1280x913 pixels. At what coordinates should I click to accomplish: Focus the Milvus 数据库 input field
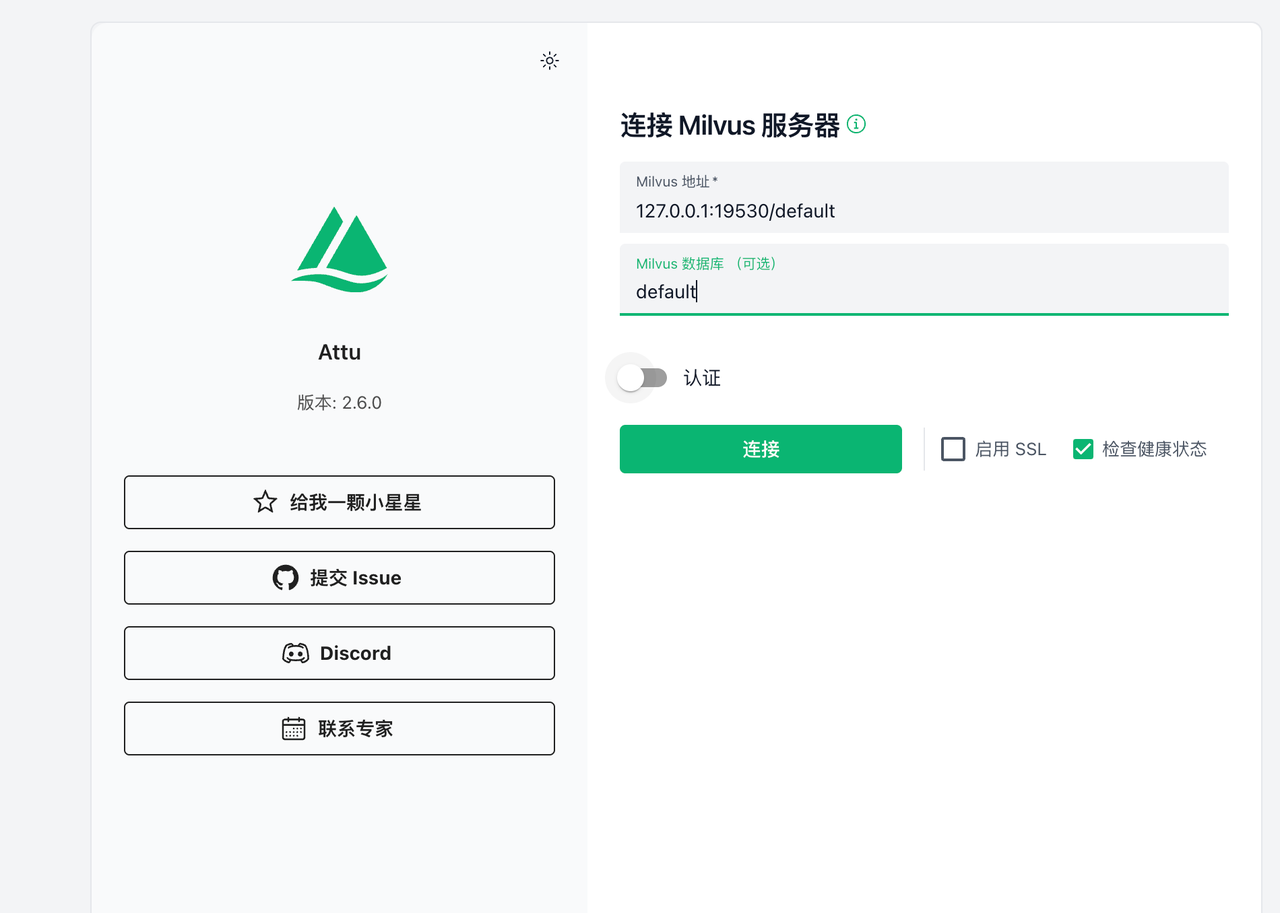pyautogui.click(x=924, y=280)
